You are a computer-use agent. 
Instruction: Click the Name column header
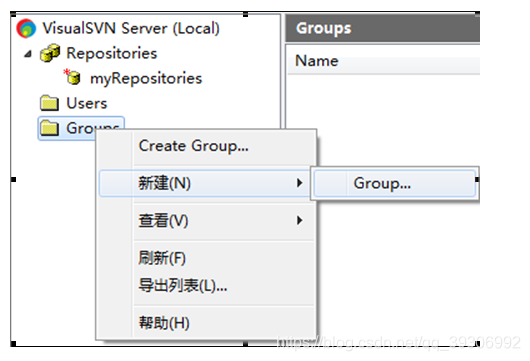point(383,61)
